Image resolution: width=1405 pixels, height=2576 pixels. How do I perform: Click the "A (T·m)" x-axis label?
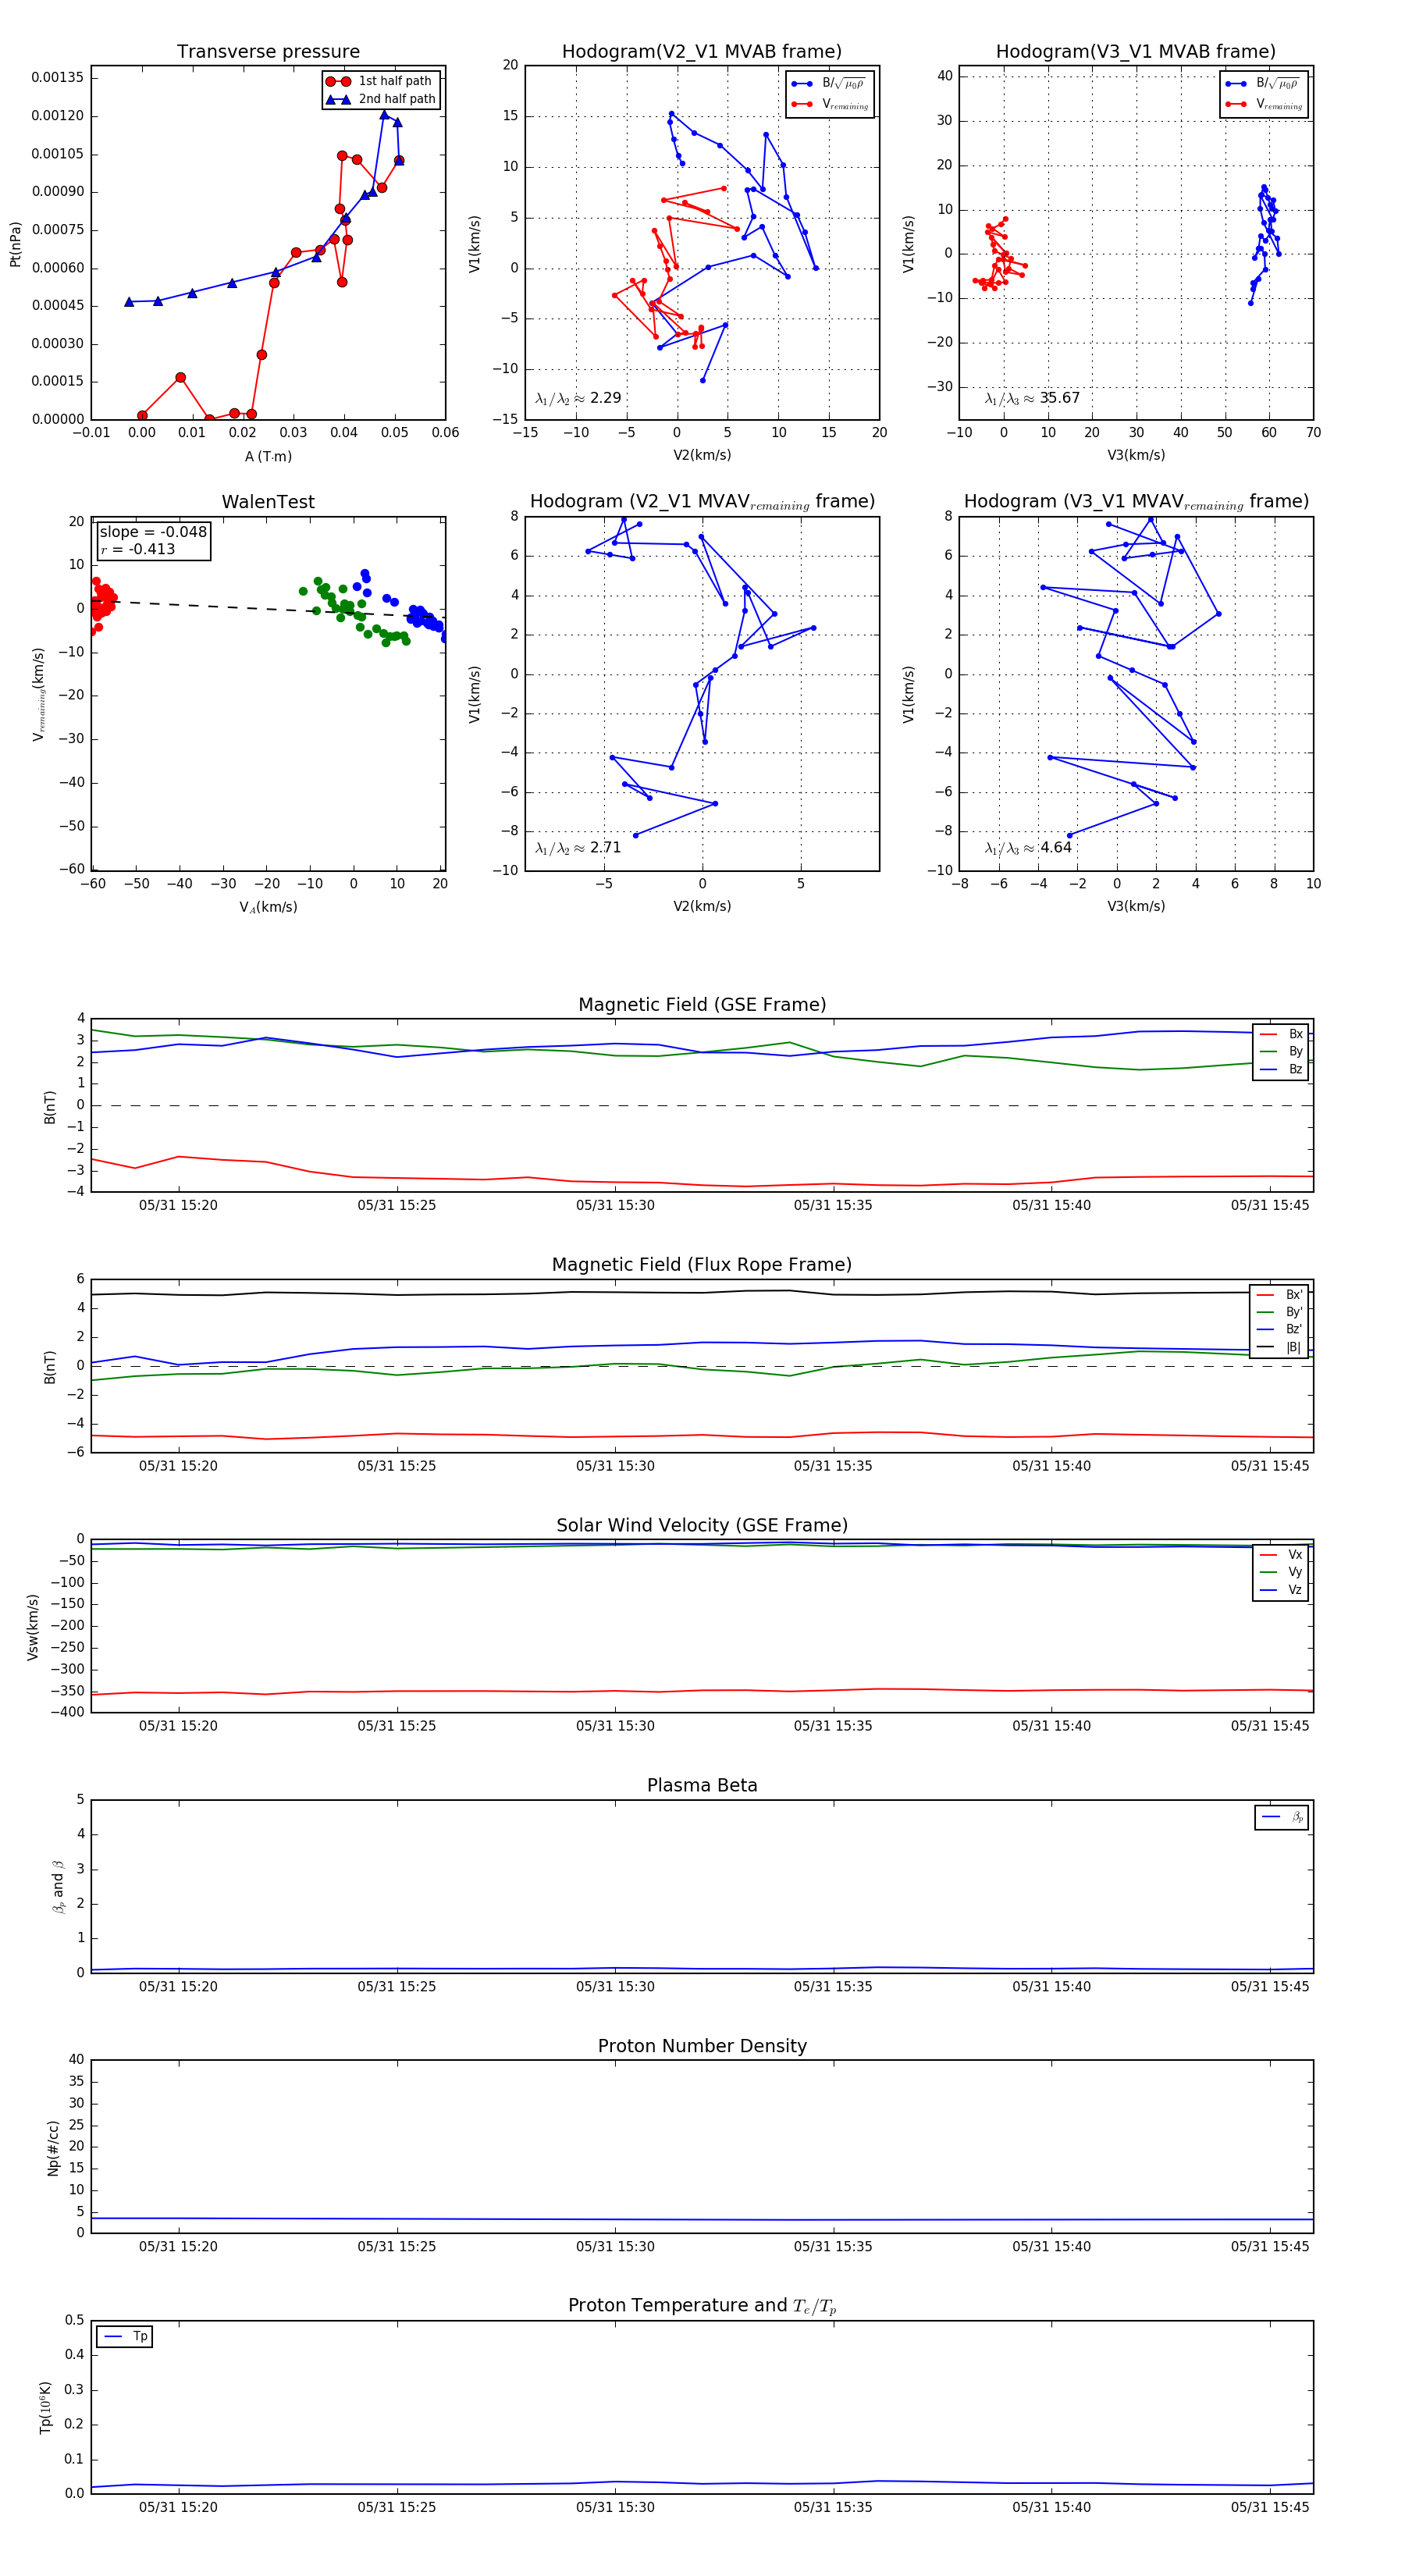coord(268,456)
